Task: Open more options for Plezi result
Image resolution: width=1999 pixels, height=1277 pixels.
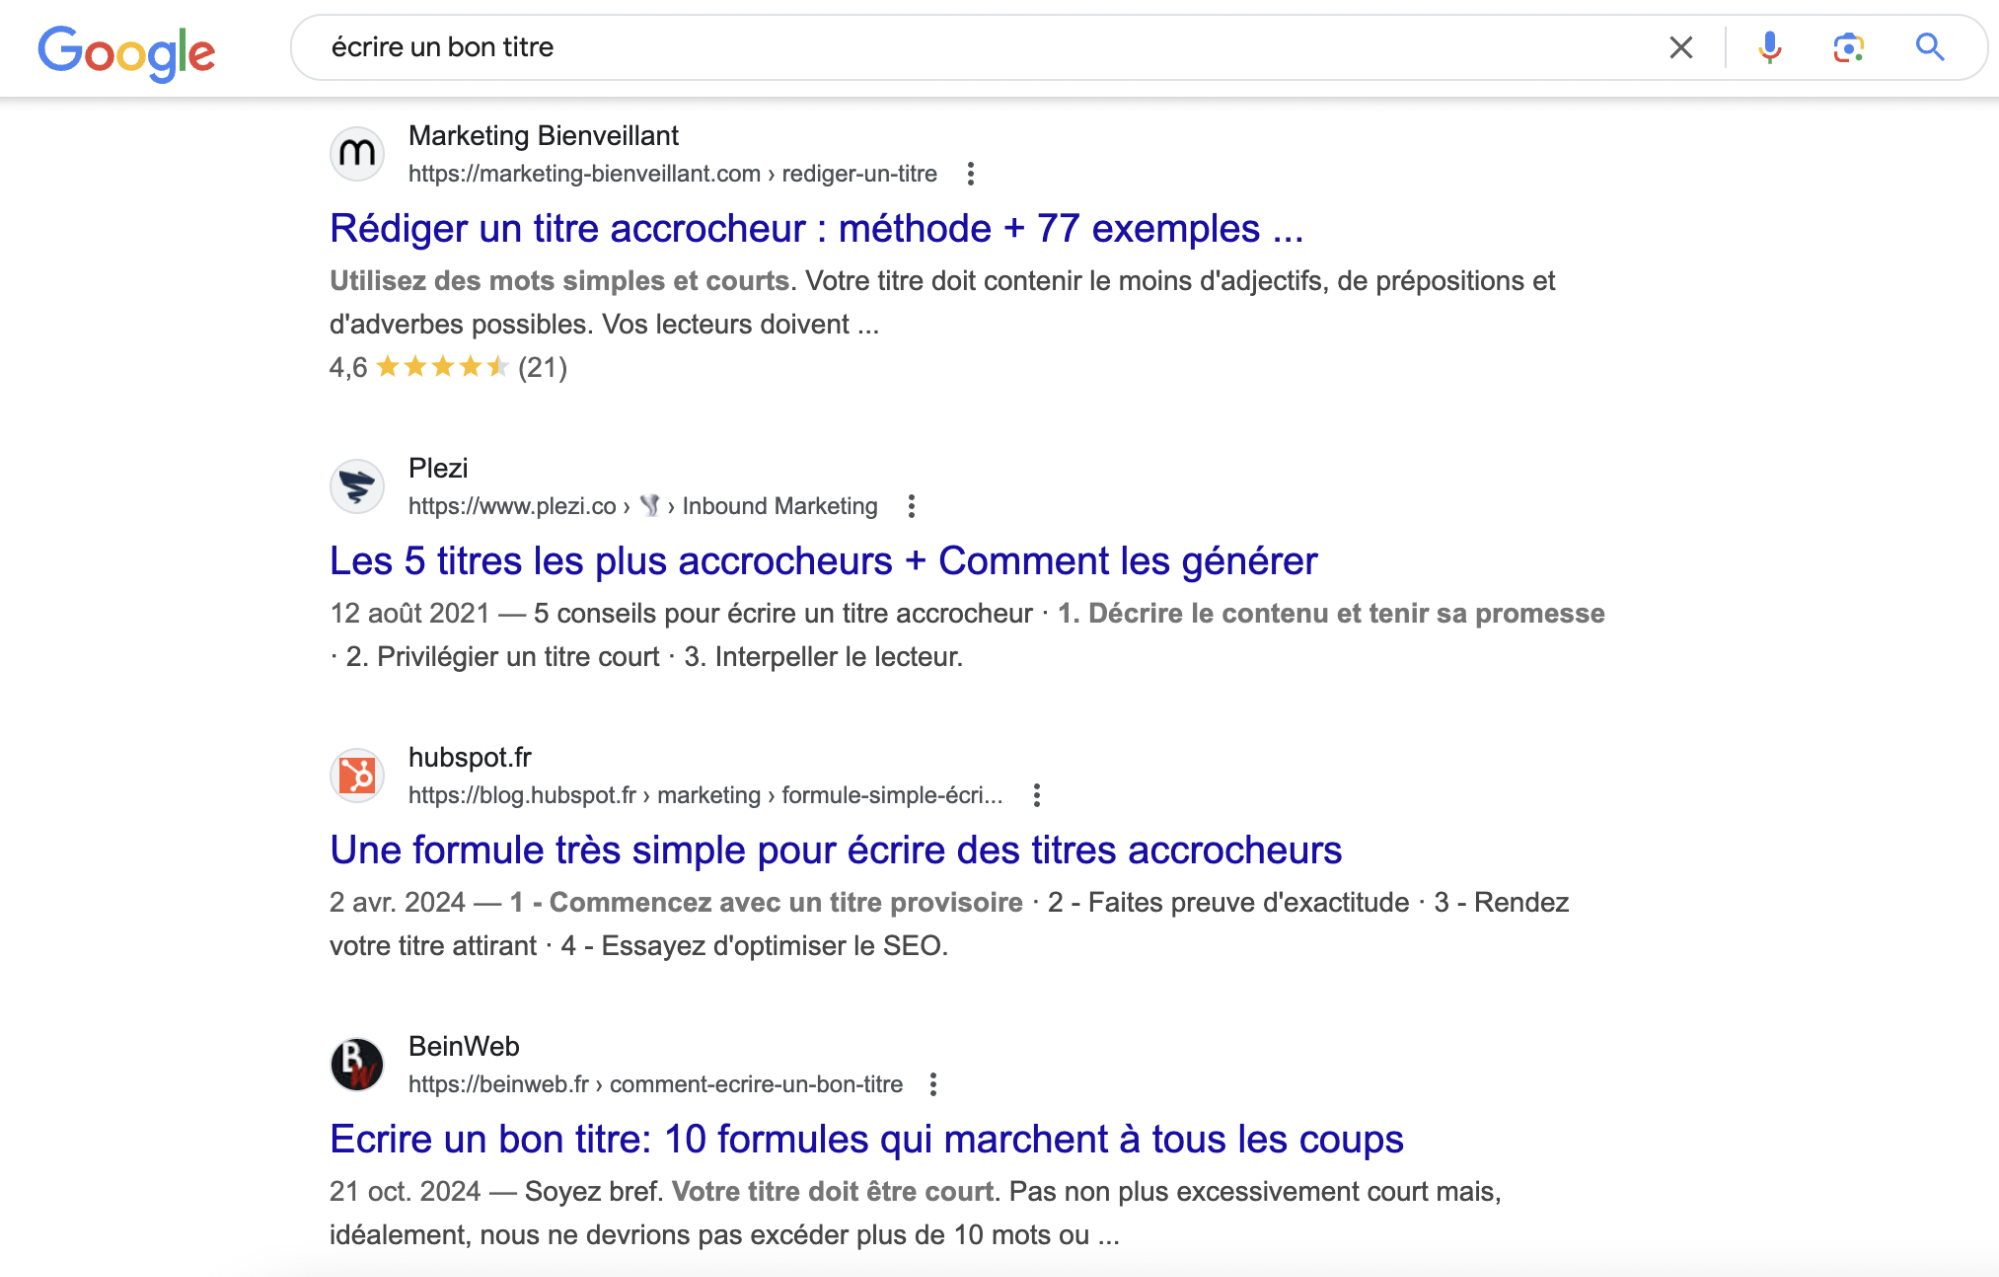Action: coord(911,507)
